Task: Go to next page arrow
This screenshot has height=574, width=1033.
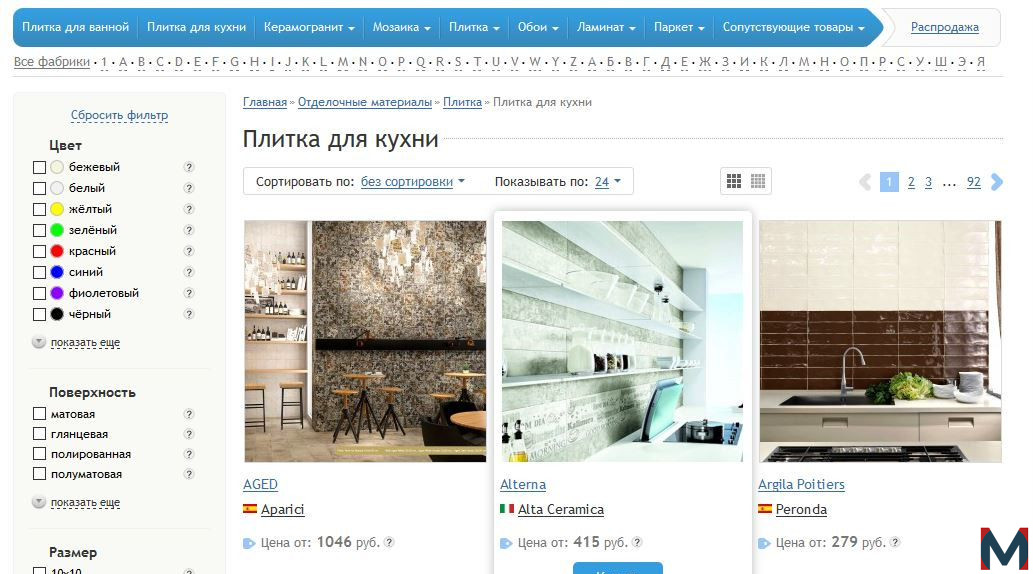Action: click(997, 182)
